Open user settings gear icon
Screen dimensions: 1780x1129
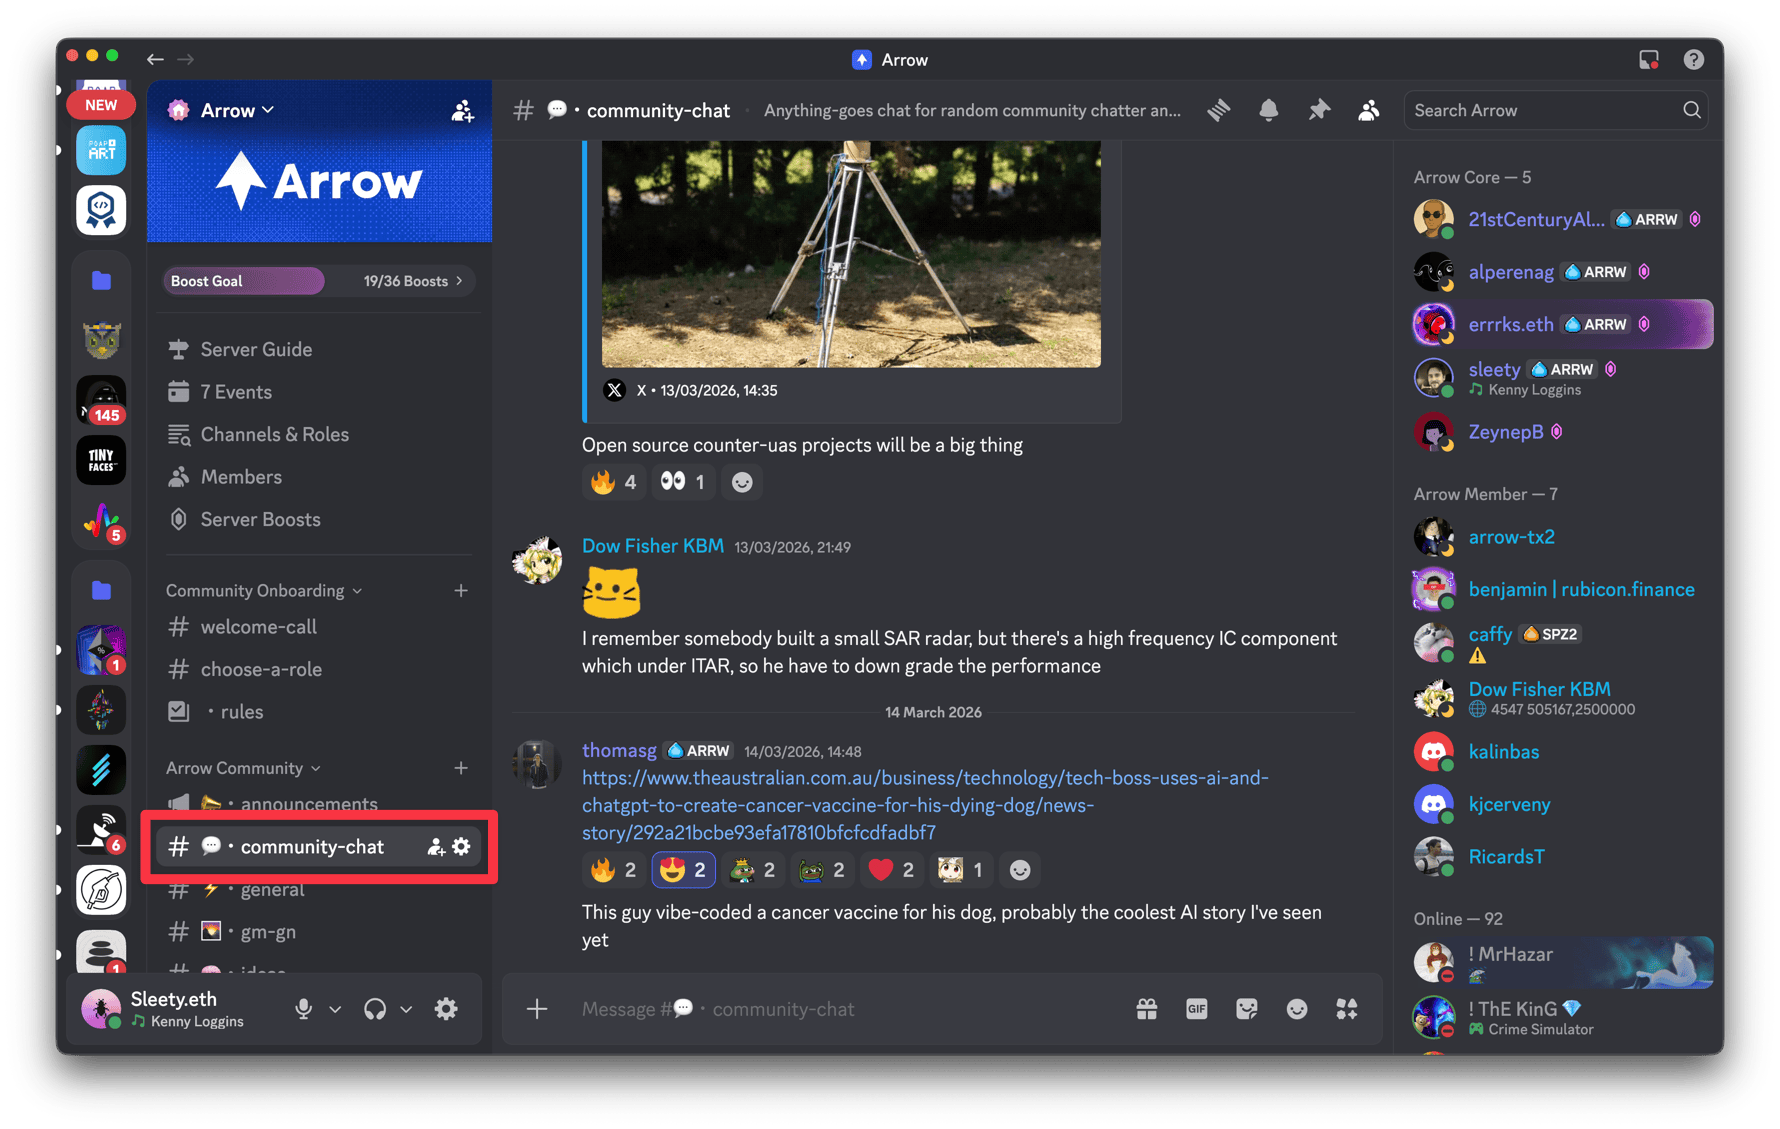tap(446, 1009)
